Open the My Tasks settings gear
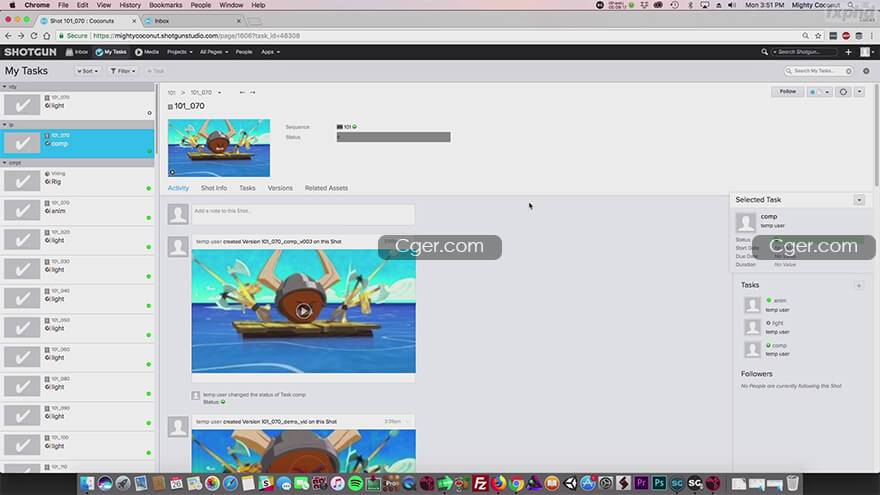The height and width of the screenshot is (495, 880). point(866,71)
